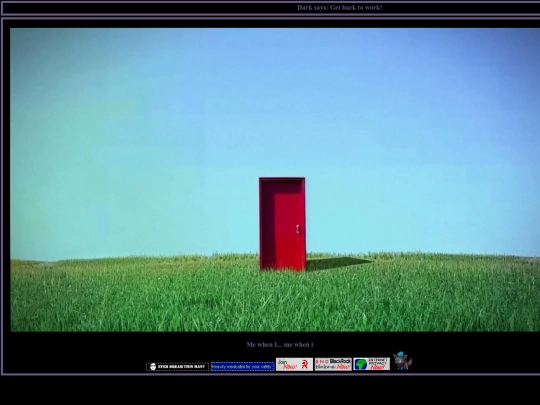Open the 'End BlackRock' badge
The width and height of the screenshot is (540, 405).
tap(333, 364)
